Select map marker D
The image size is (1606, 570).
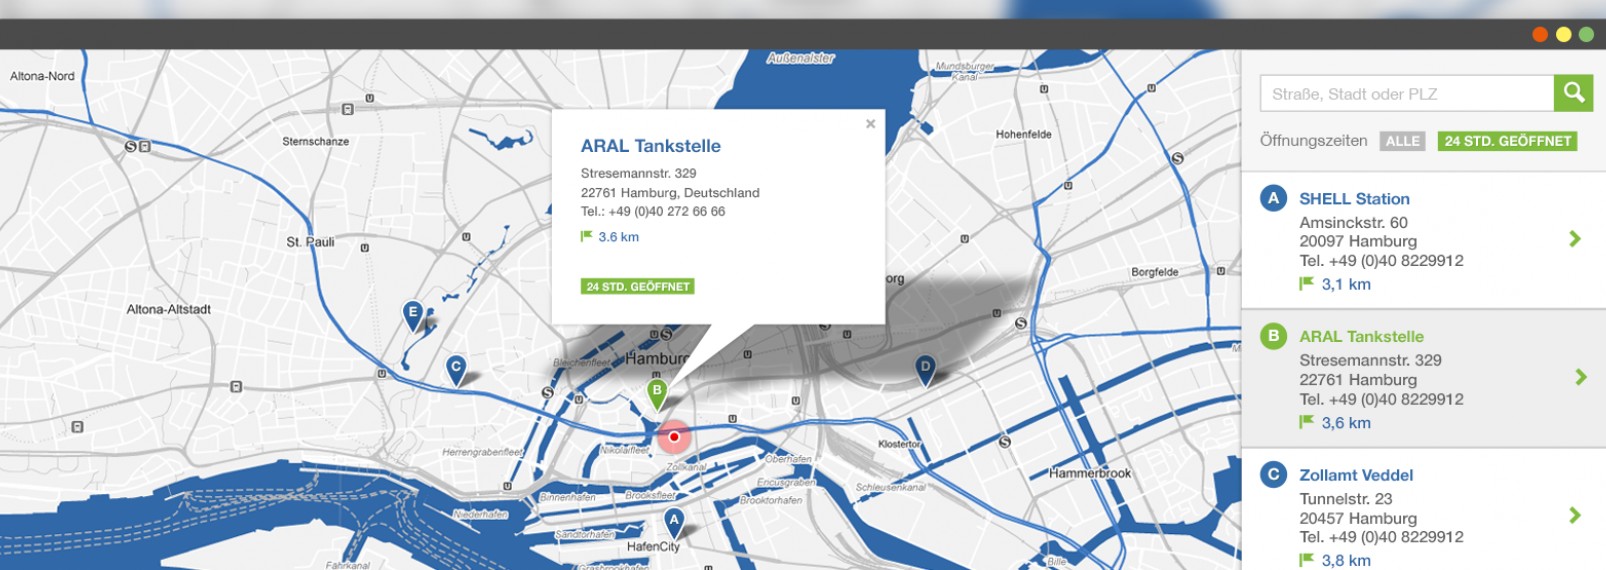click(925, 370)
